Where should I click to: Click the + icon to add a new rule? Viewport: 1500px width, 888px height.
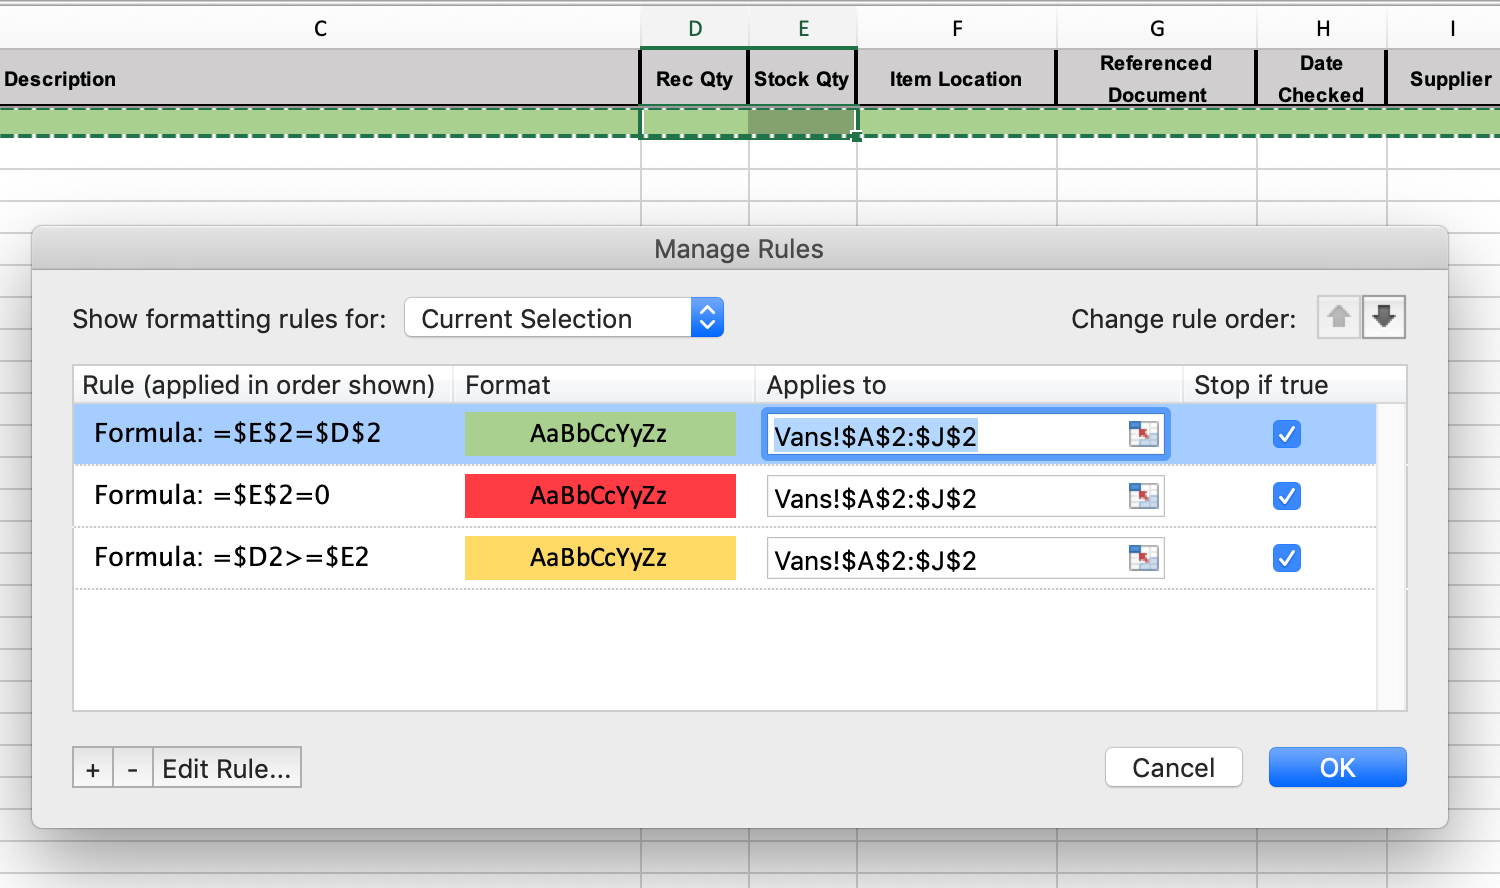(92, 767)
